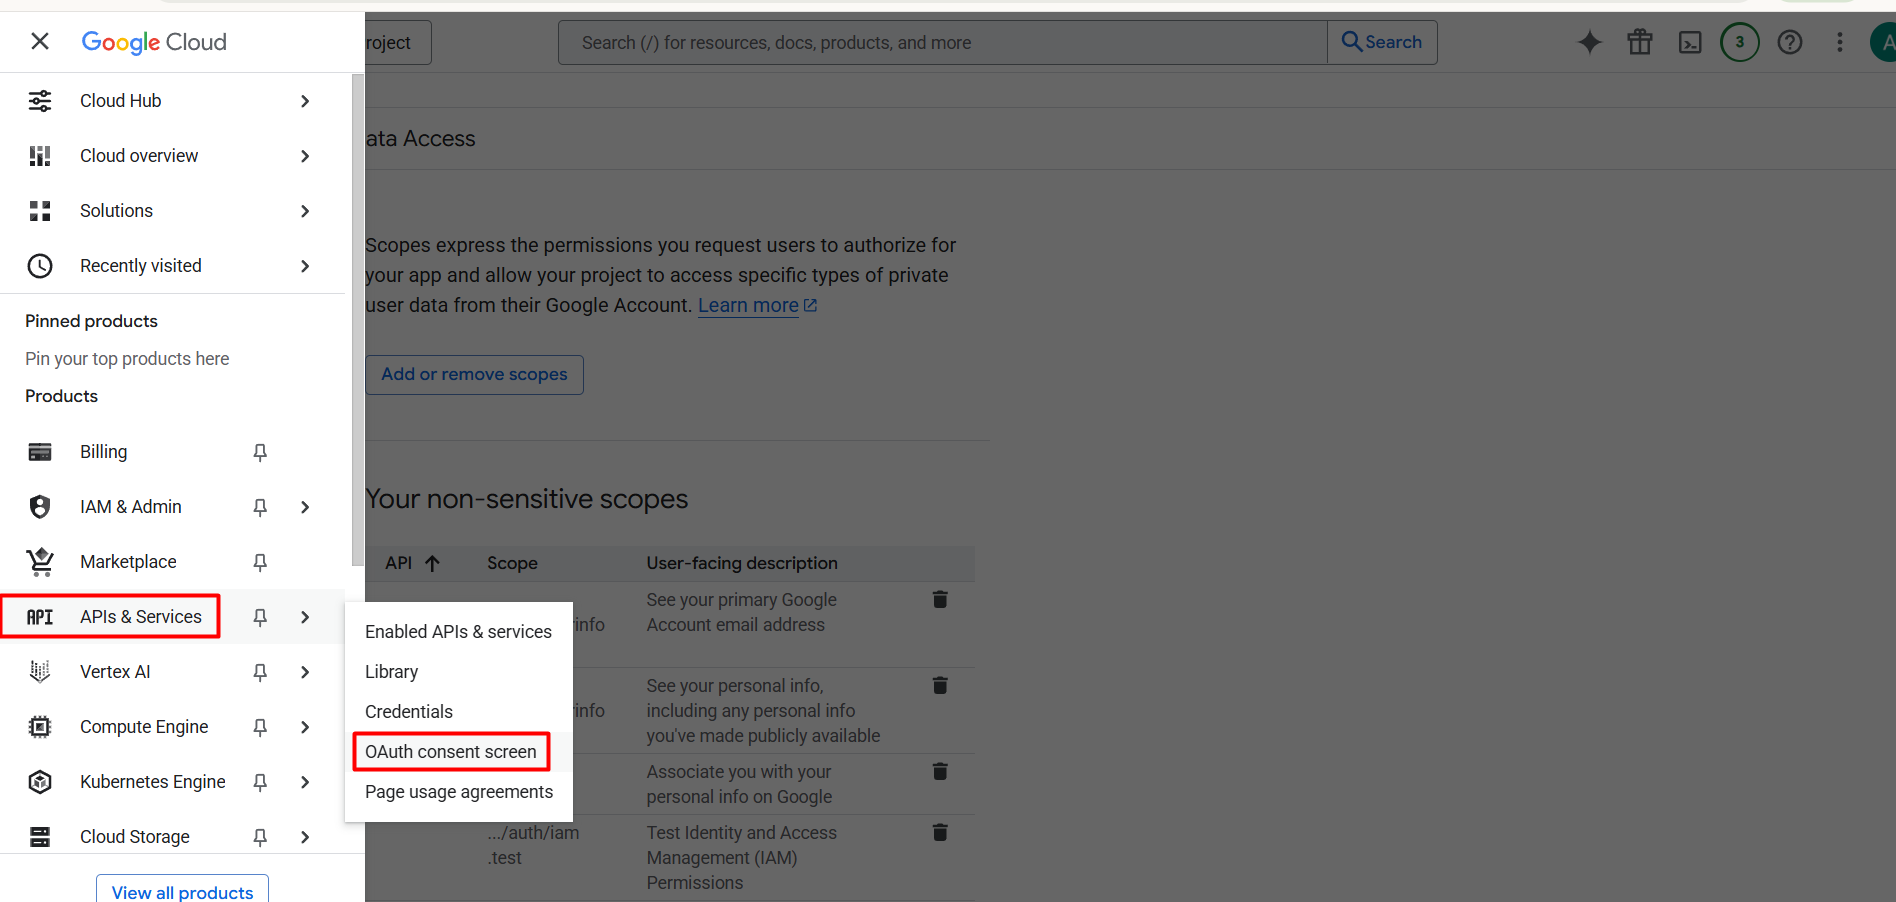Expand Compute Engine submenu chevron
Image resolution: width=1896 pixels, height=902 pixels.
[305, 727]
